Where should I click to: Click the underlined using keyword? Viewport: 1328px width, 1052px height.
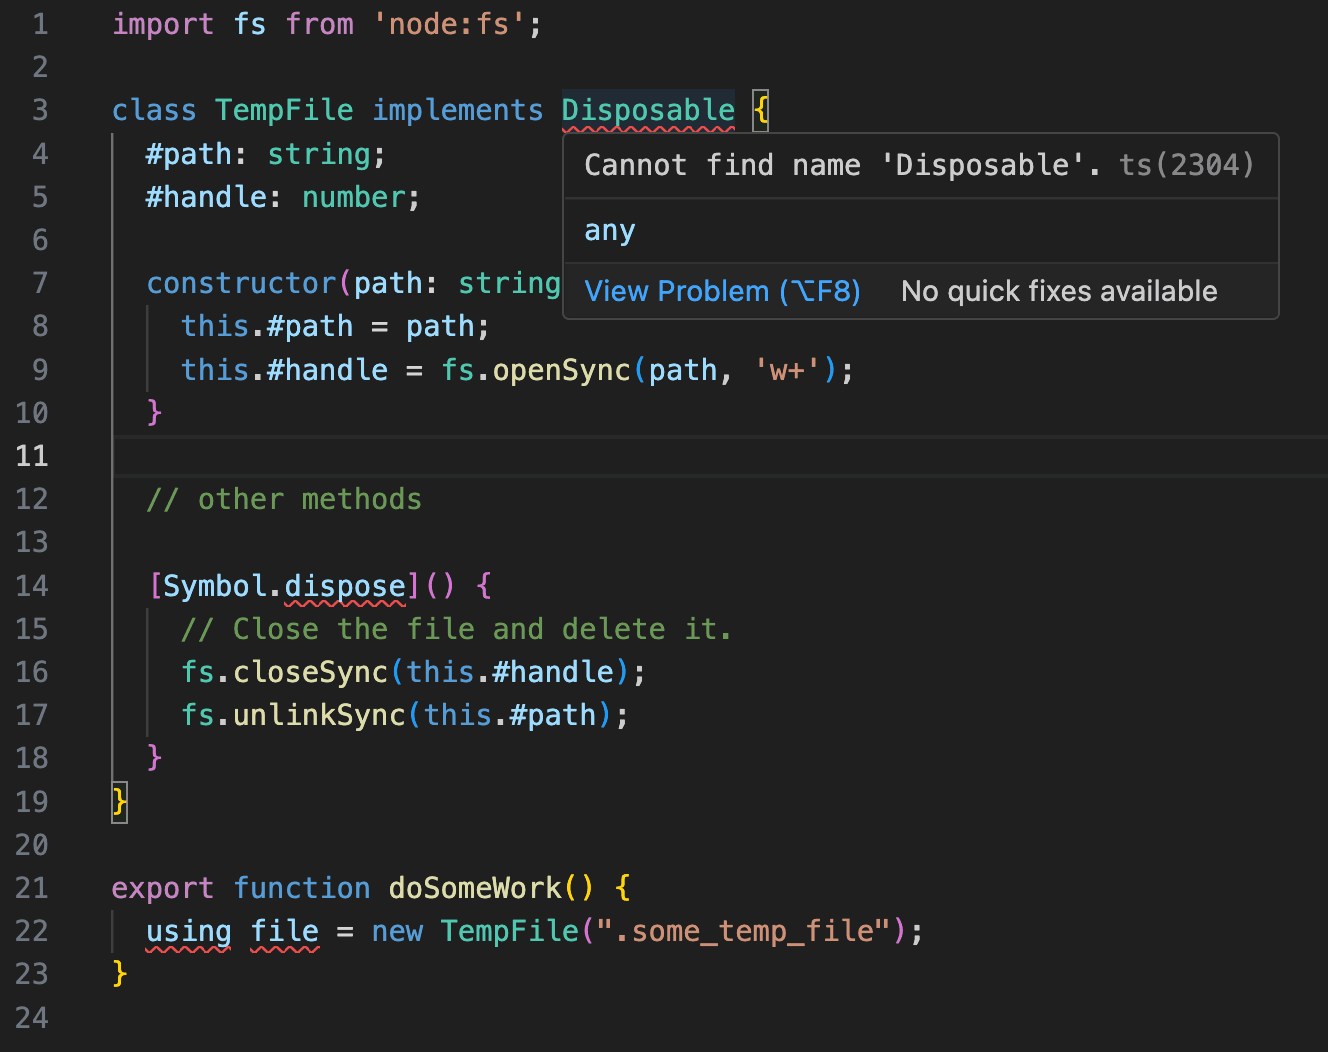click(188, 931)
